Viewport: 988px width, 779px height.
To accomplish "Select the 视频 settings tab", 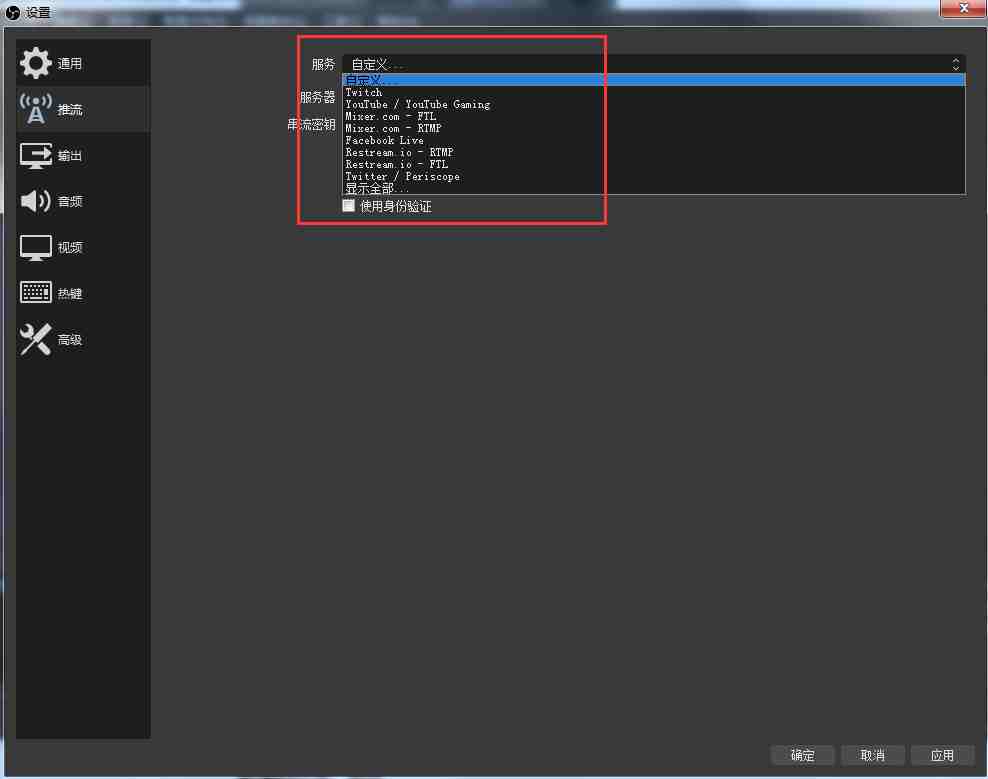I will click(83, 248).
